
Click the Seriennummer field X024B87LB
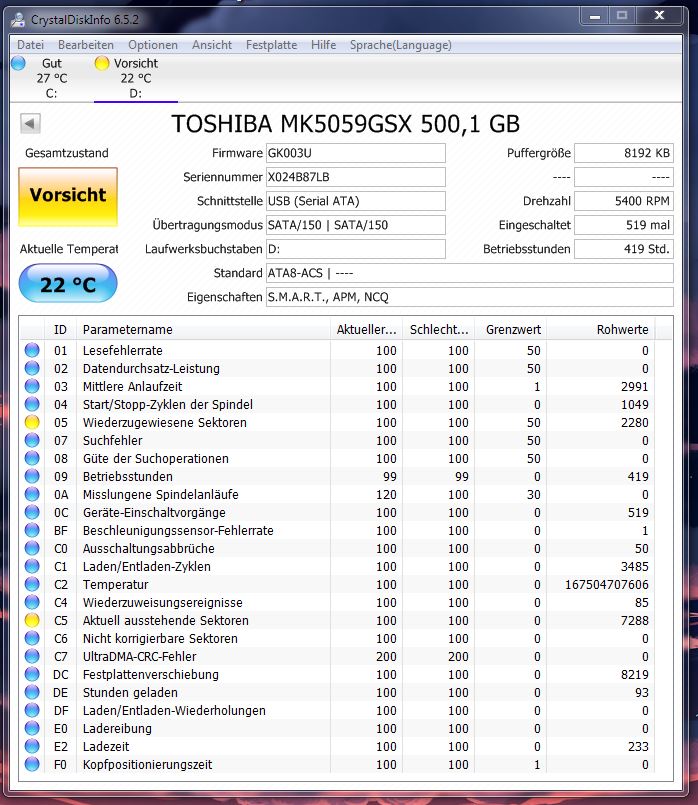[356, 177]
